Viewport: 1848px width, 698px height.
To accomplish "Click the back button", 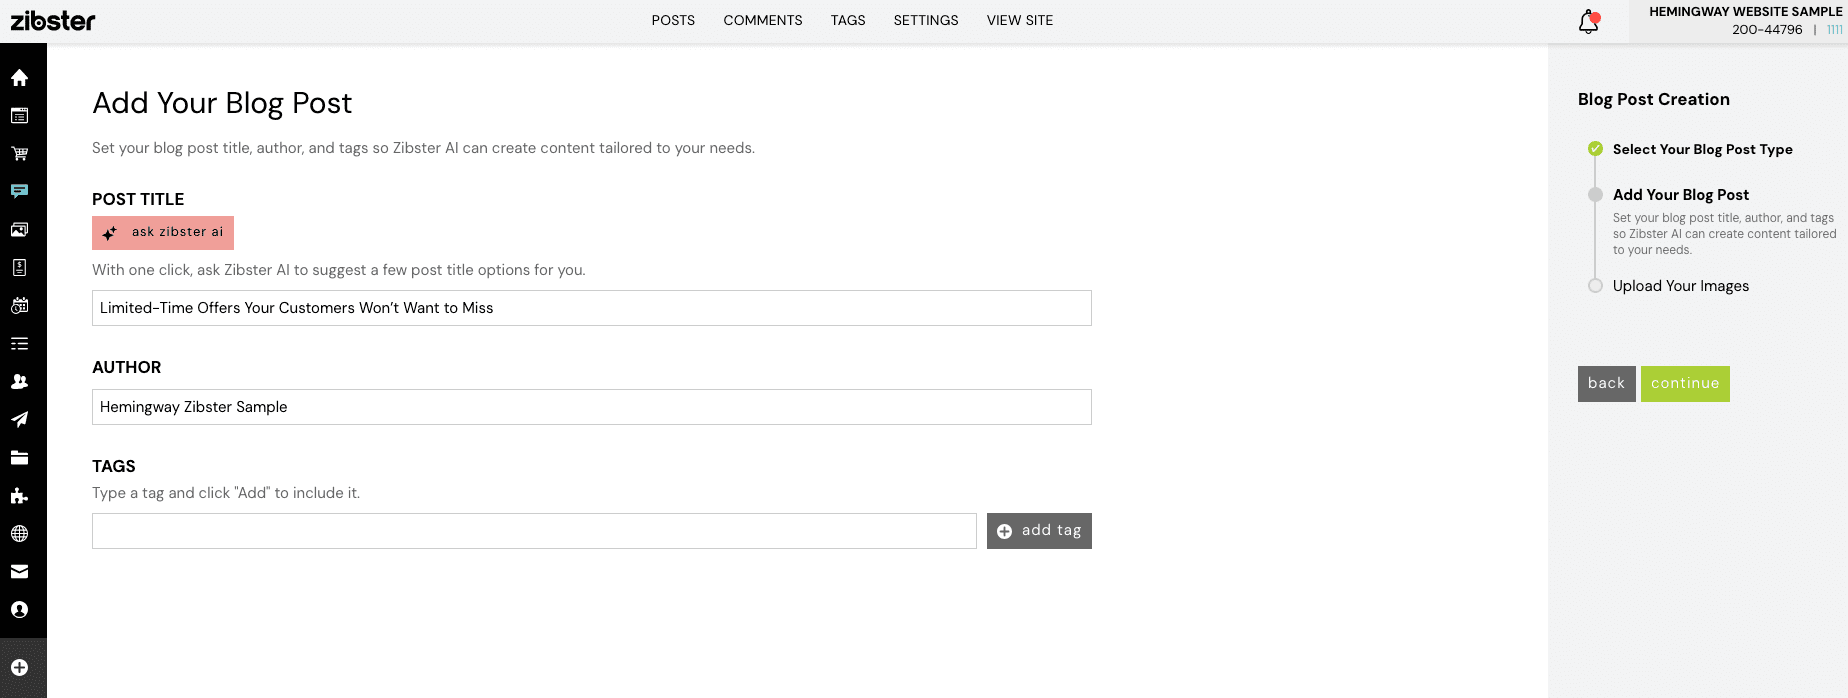I will 1606,384.
